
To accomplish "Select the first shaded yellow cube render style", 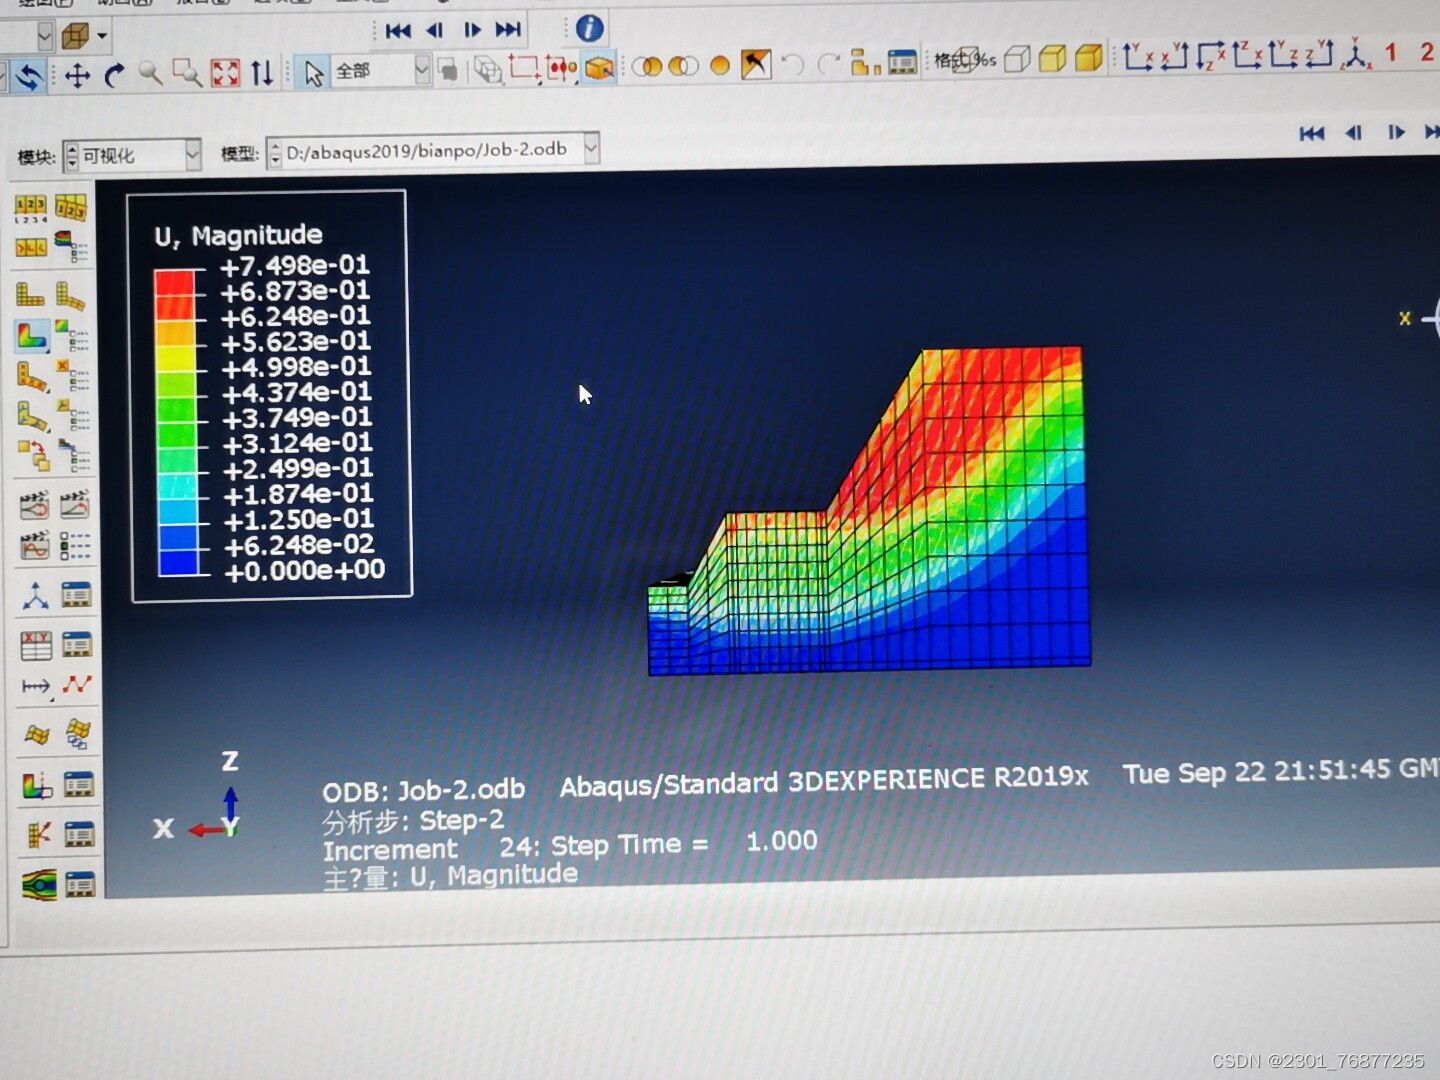I will [x=1052, y=58].
